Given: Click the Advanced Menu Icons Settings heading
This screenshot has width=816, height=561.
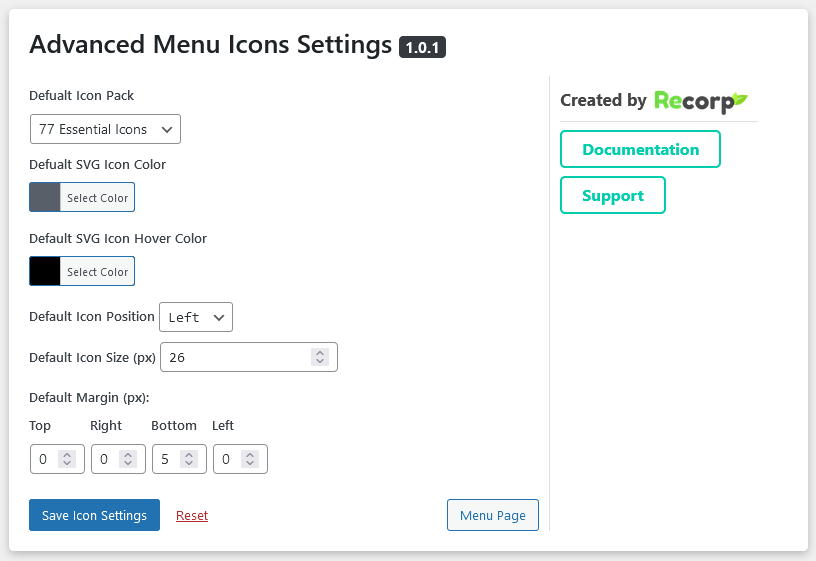Looking at the screenshot, I should 210,44.
